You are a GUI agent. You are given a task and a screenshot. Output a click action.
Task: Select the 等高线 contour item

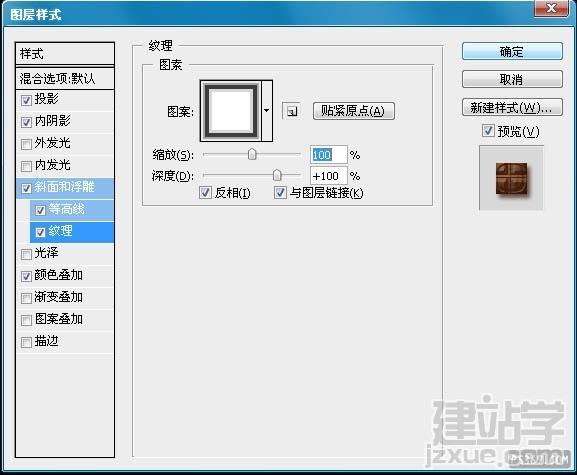[72, 210]
